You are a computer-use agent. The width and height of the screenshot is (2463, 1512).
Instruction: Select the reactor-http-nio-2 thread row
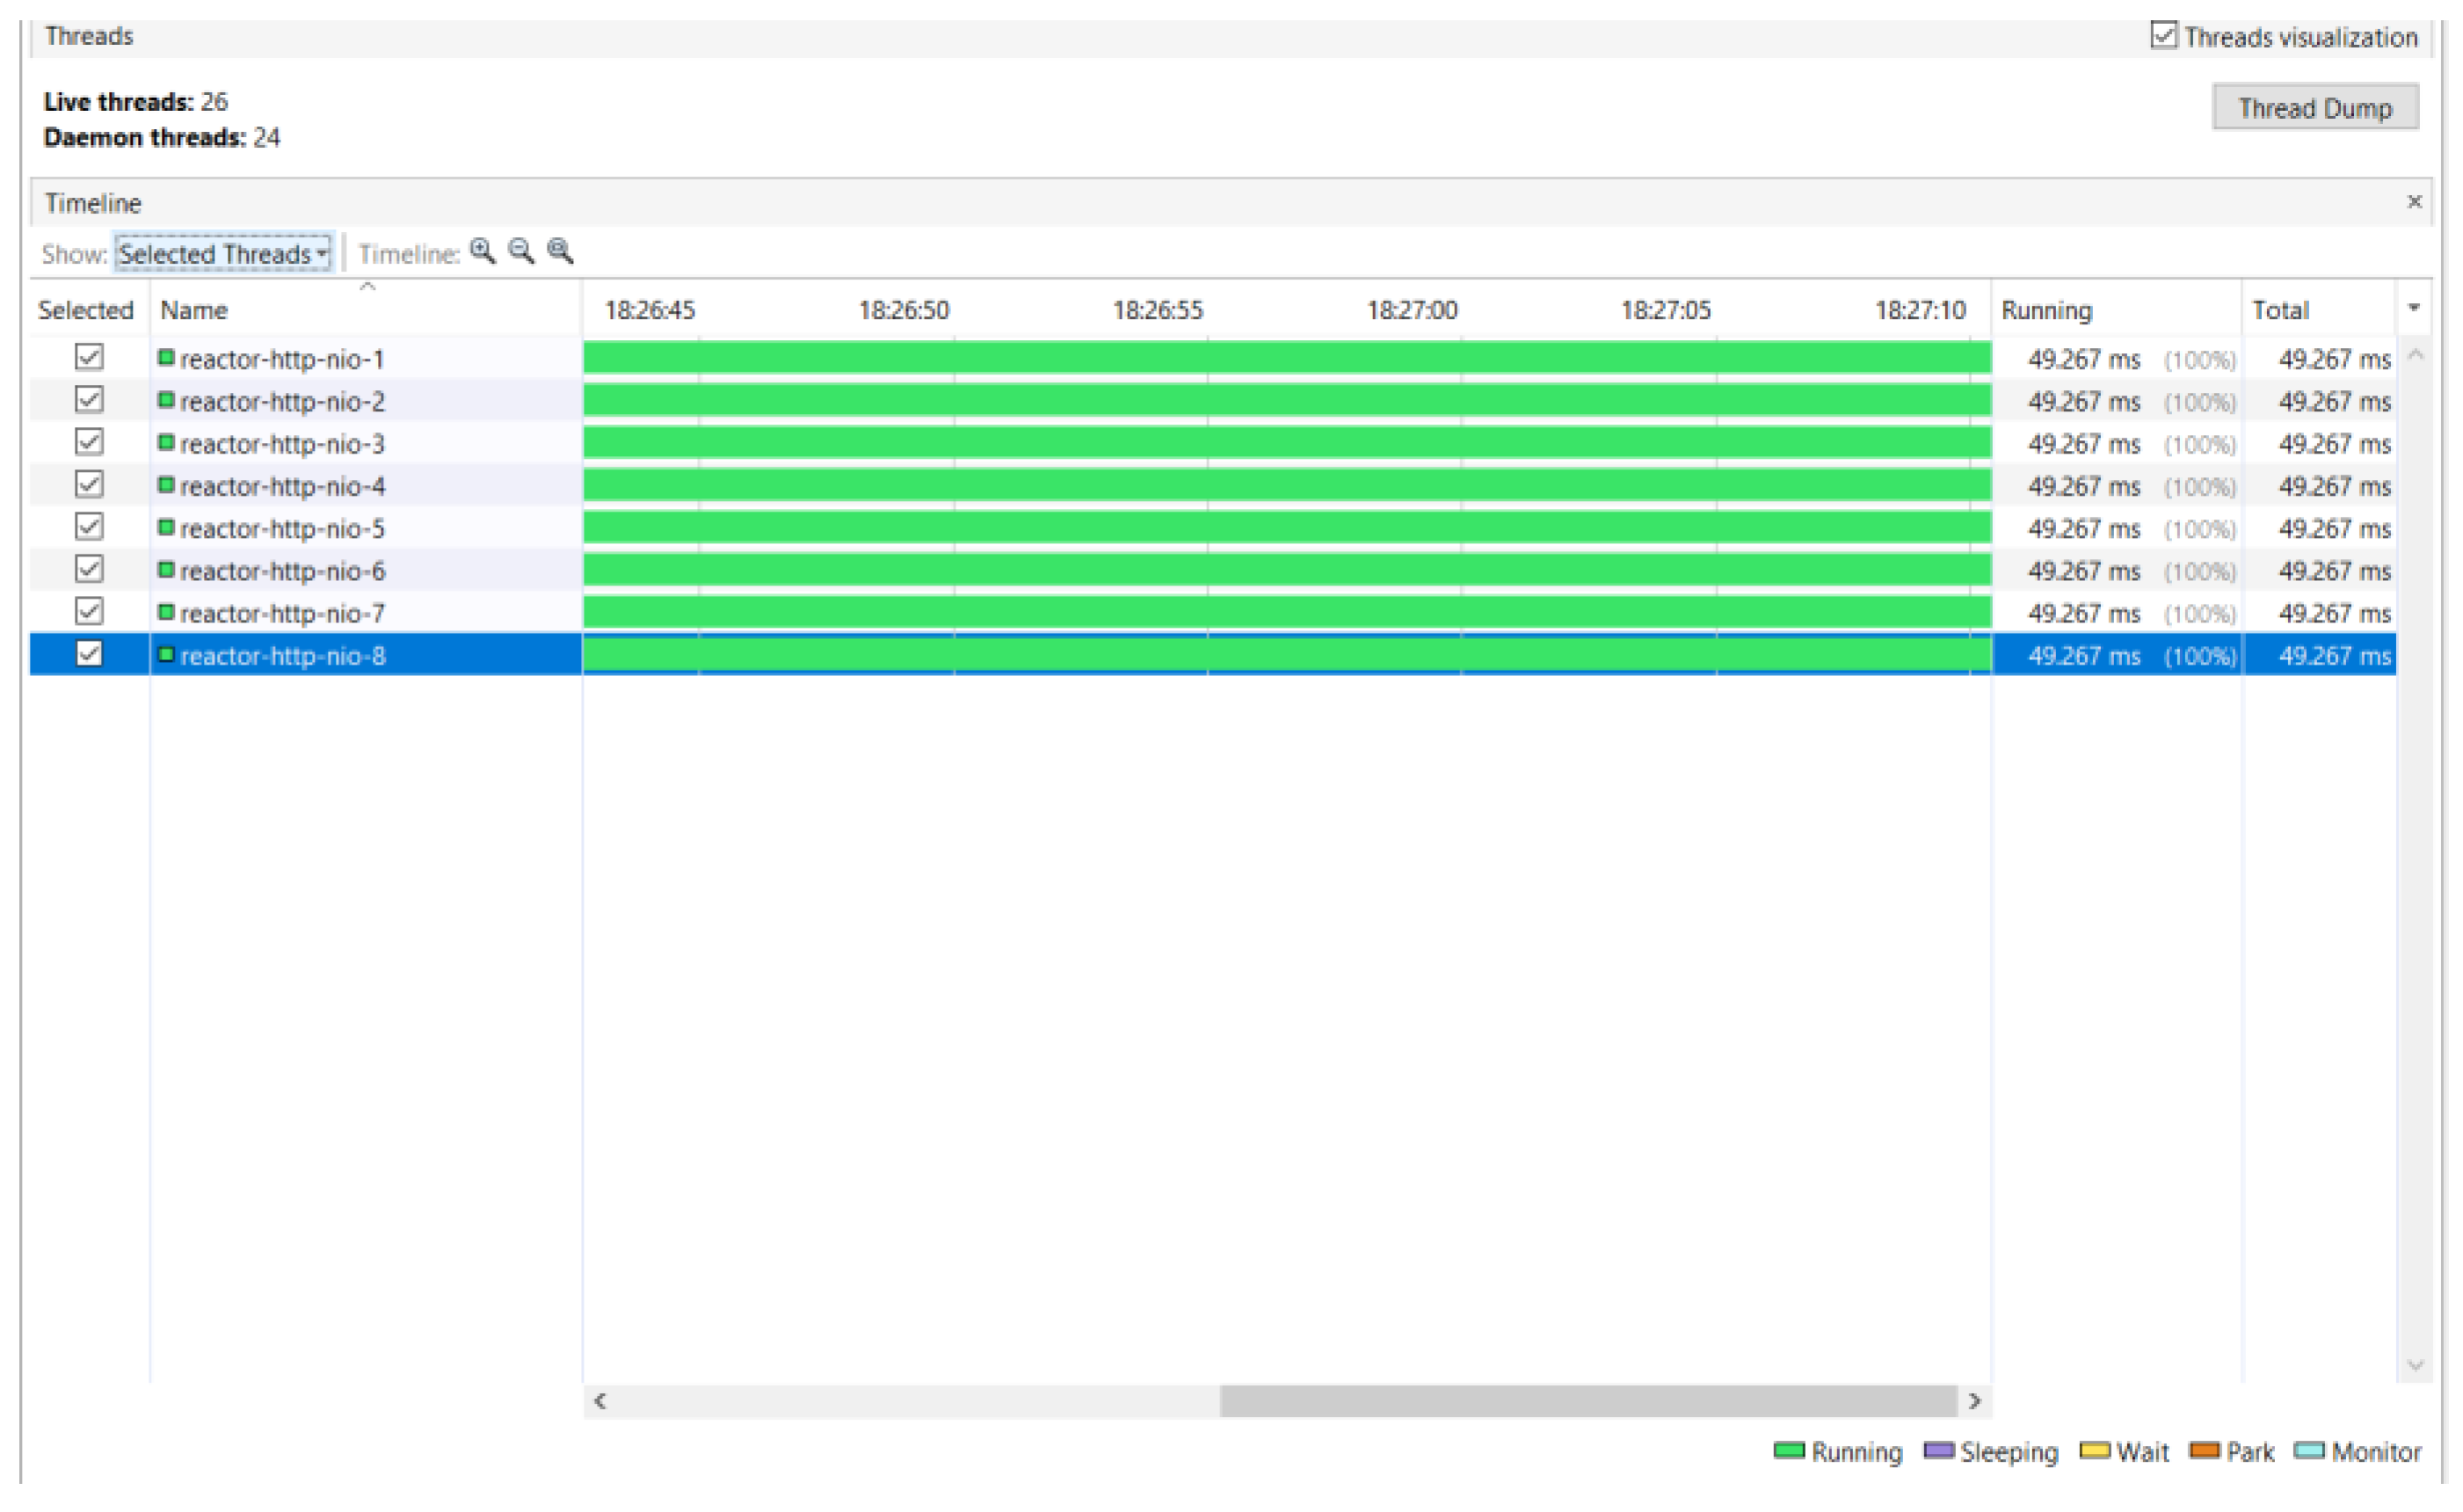(x=282, y=401)
